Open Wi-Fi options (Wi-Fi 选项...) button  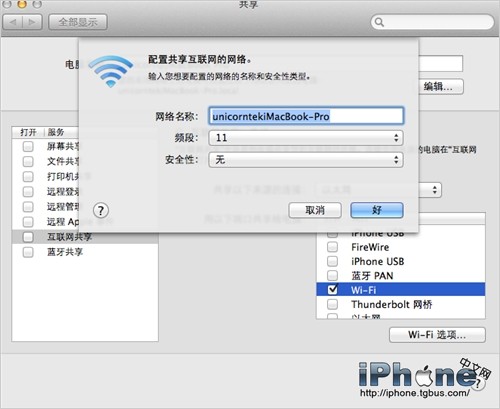click(437, 335)
